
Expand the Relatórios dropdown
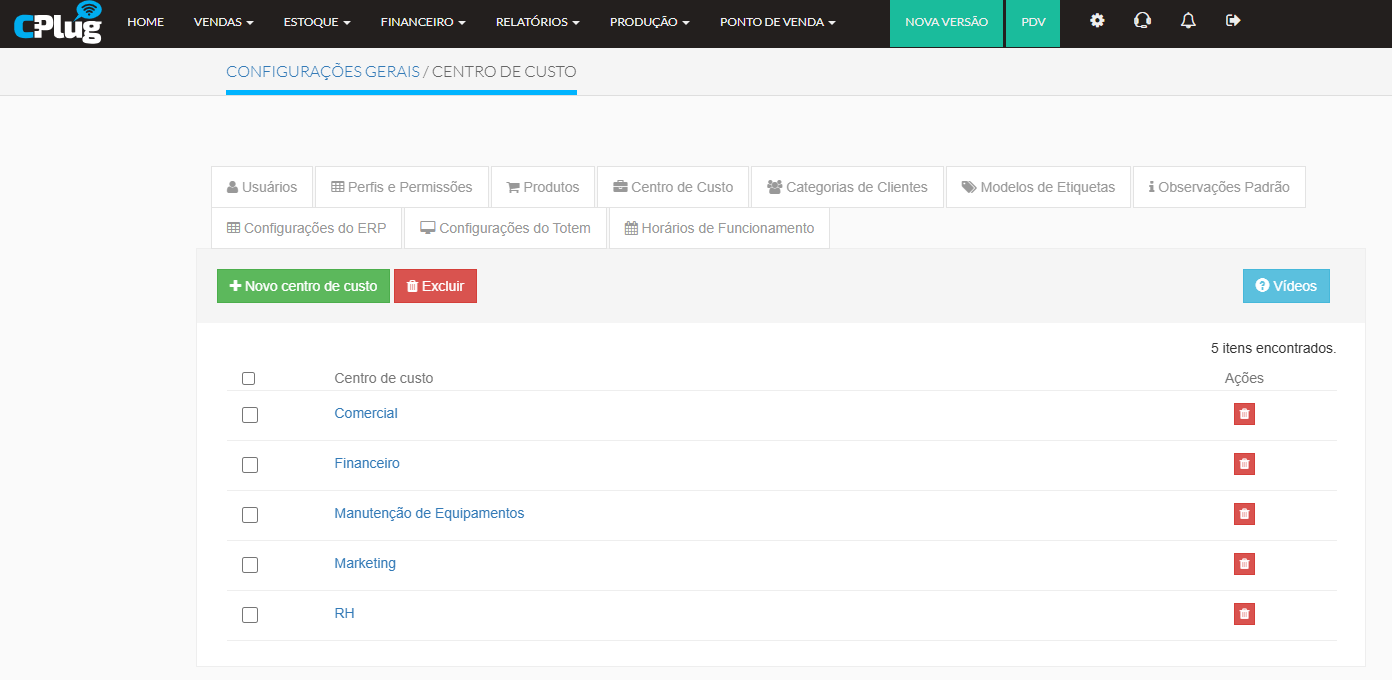pyautogui.click(x=537, y=22)
